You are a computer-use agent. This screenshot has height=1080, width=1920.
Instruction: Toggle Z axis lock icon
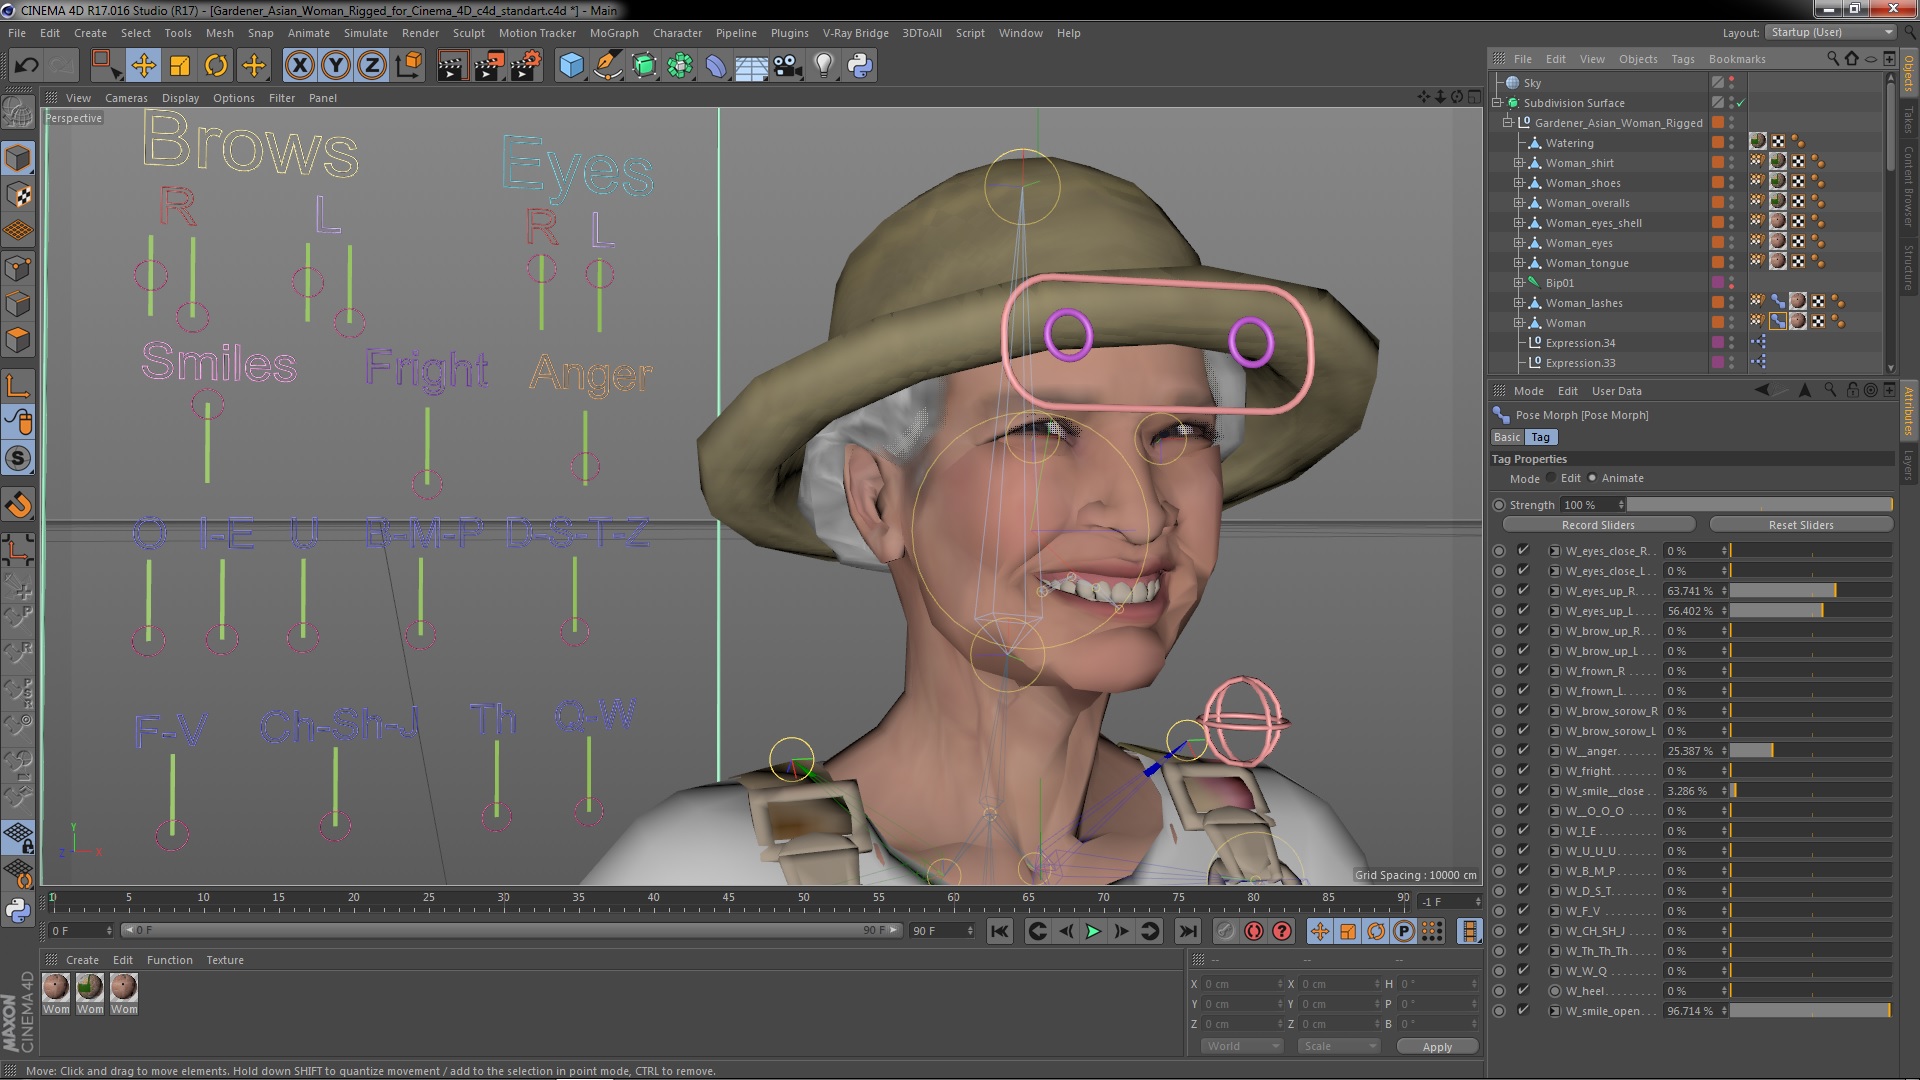point(372,66)
